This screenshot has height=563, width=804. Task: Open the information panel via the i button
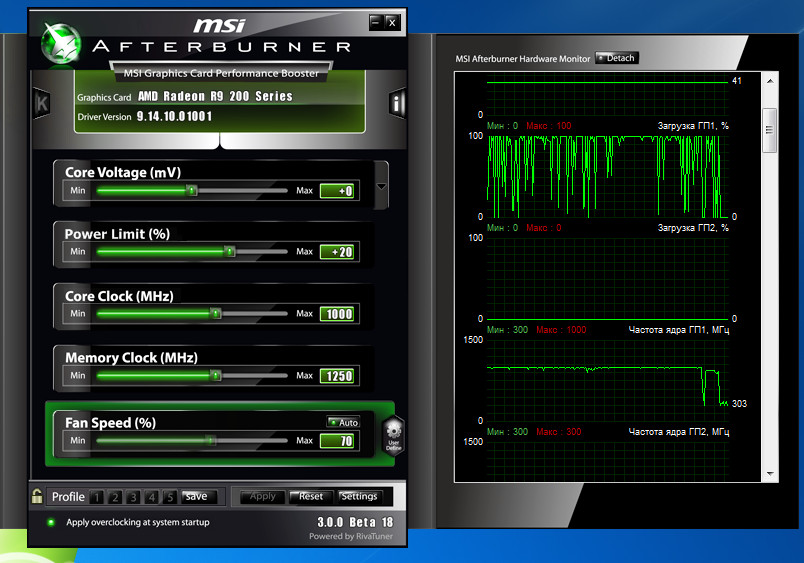[397, 103]
